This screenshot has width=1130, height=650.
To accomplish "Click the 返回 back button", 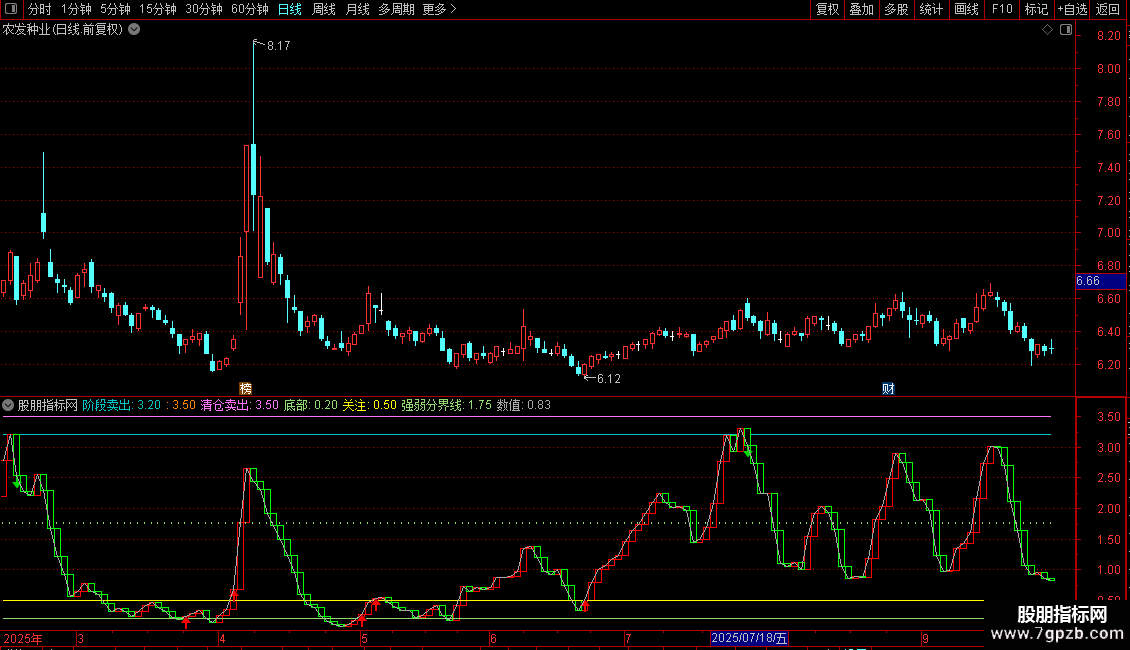I will point(1108,9).
